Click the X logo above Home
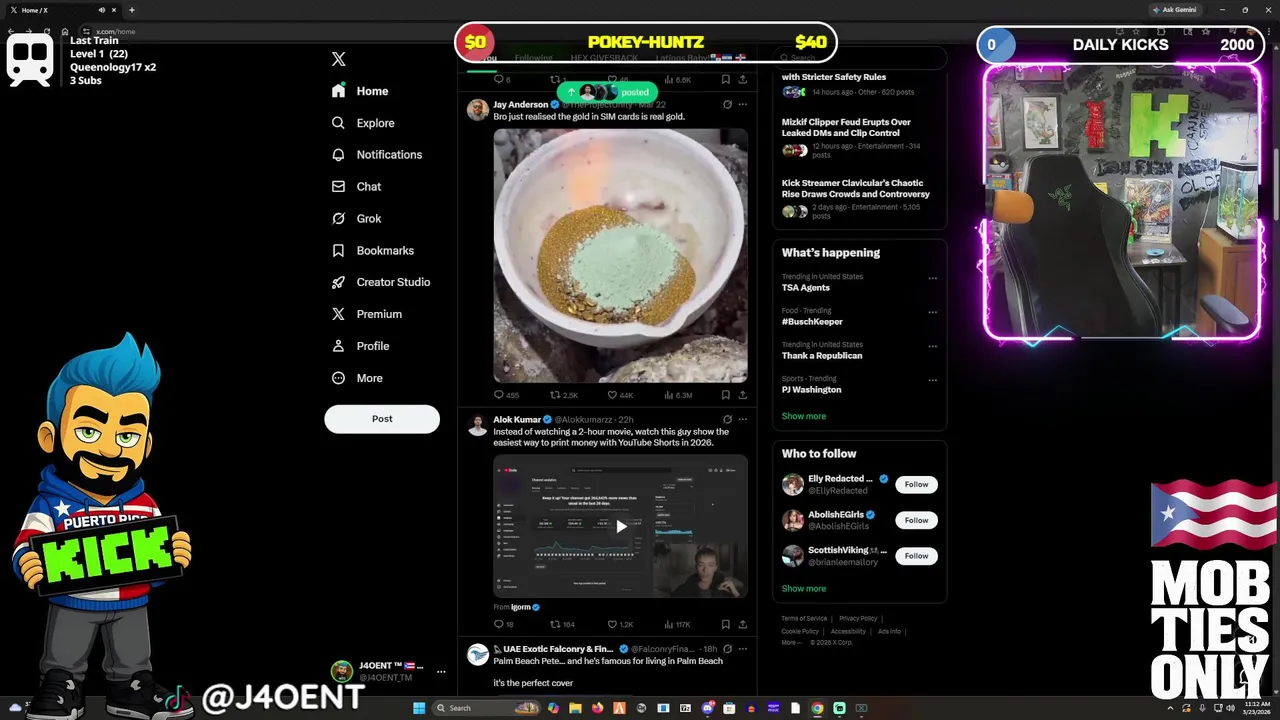1280x720 pixels. click(339, 59)
